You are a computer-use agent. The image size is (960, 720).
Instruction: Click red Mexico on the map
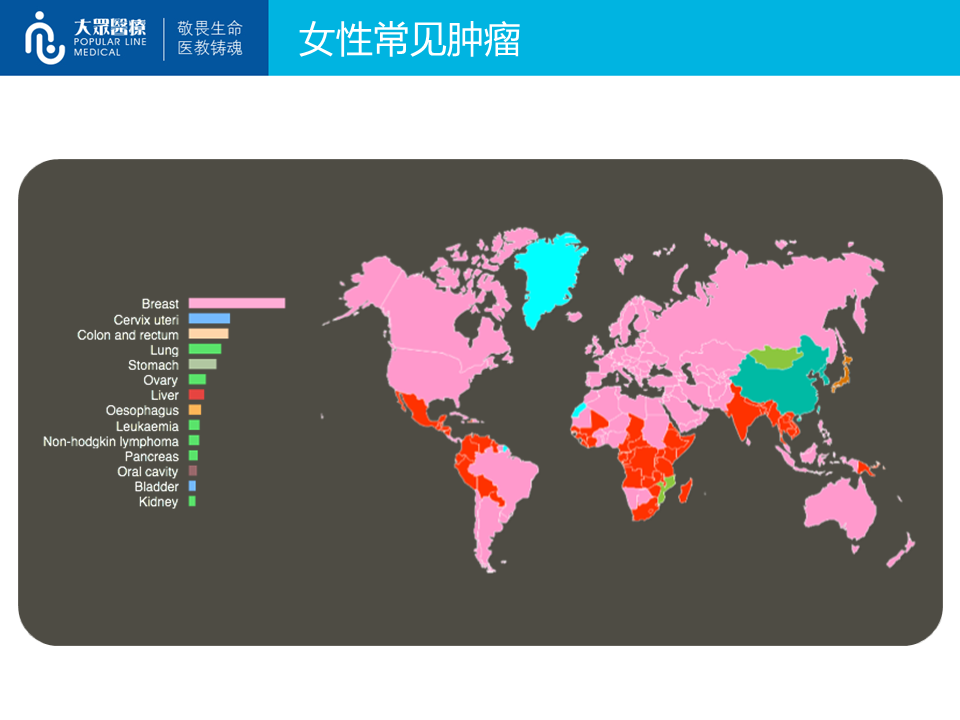pyautogui.click(x=421, y=411)
